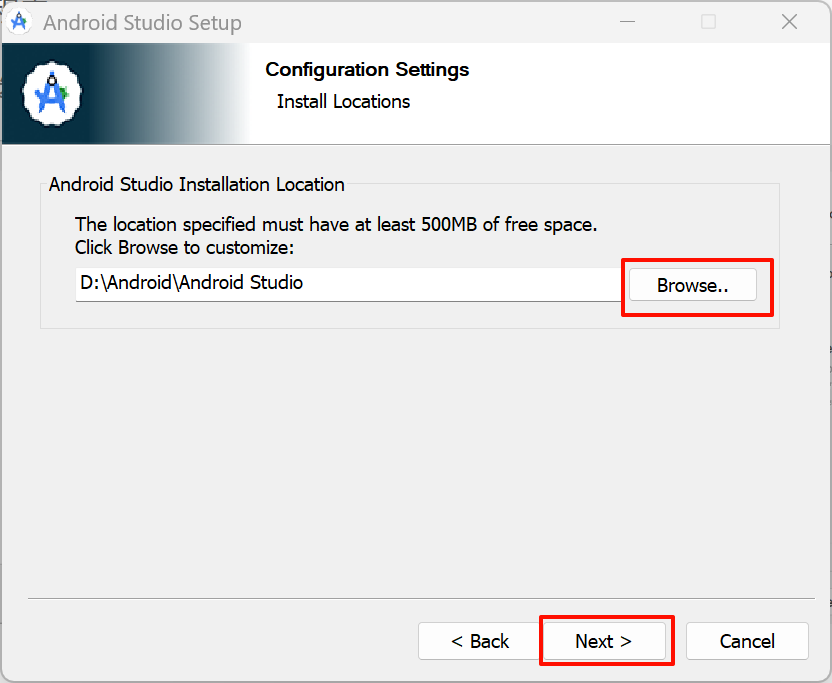The height and width of the screenshot is (683, 832).
Task: Click the 'Android Studio Setup' window title
Action: click(142, 23)
